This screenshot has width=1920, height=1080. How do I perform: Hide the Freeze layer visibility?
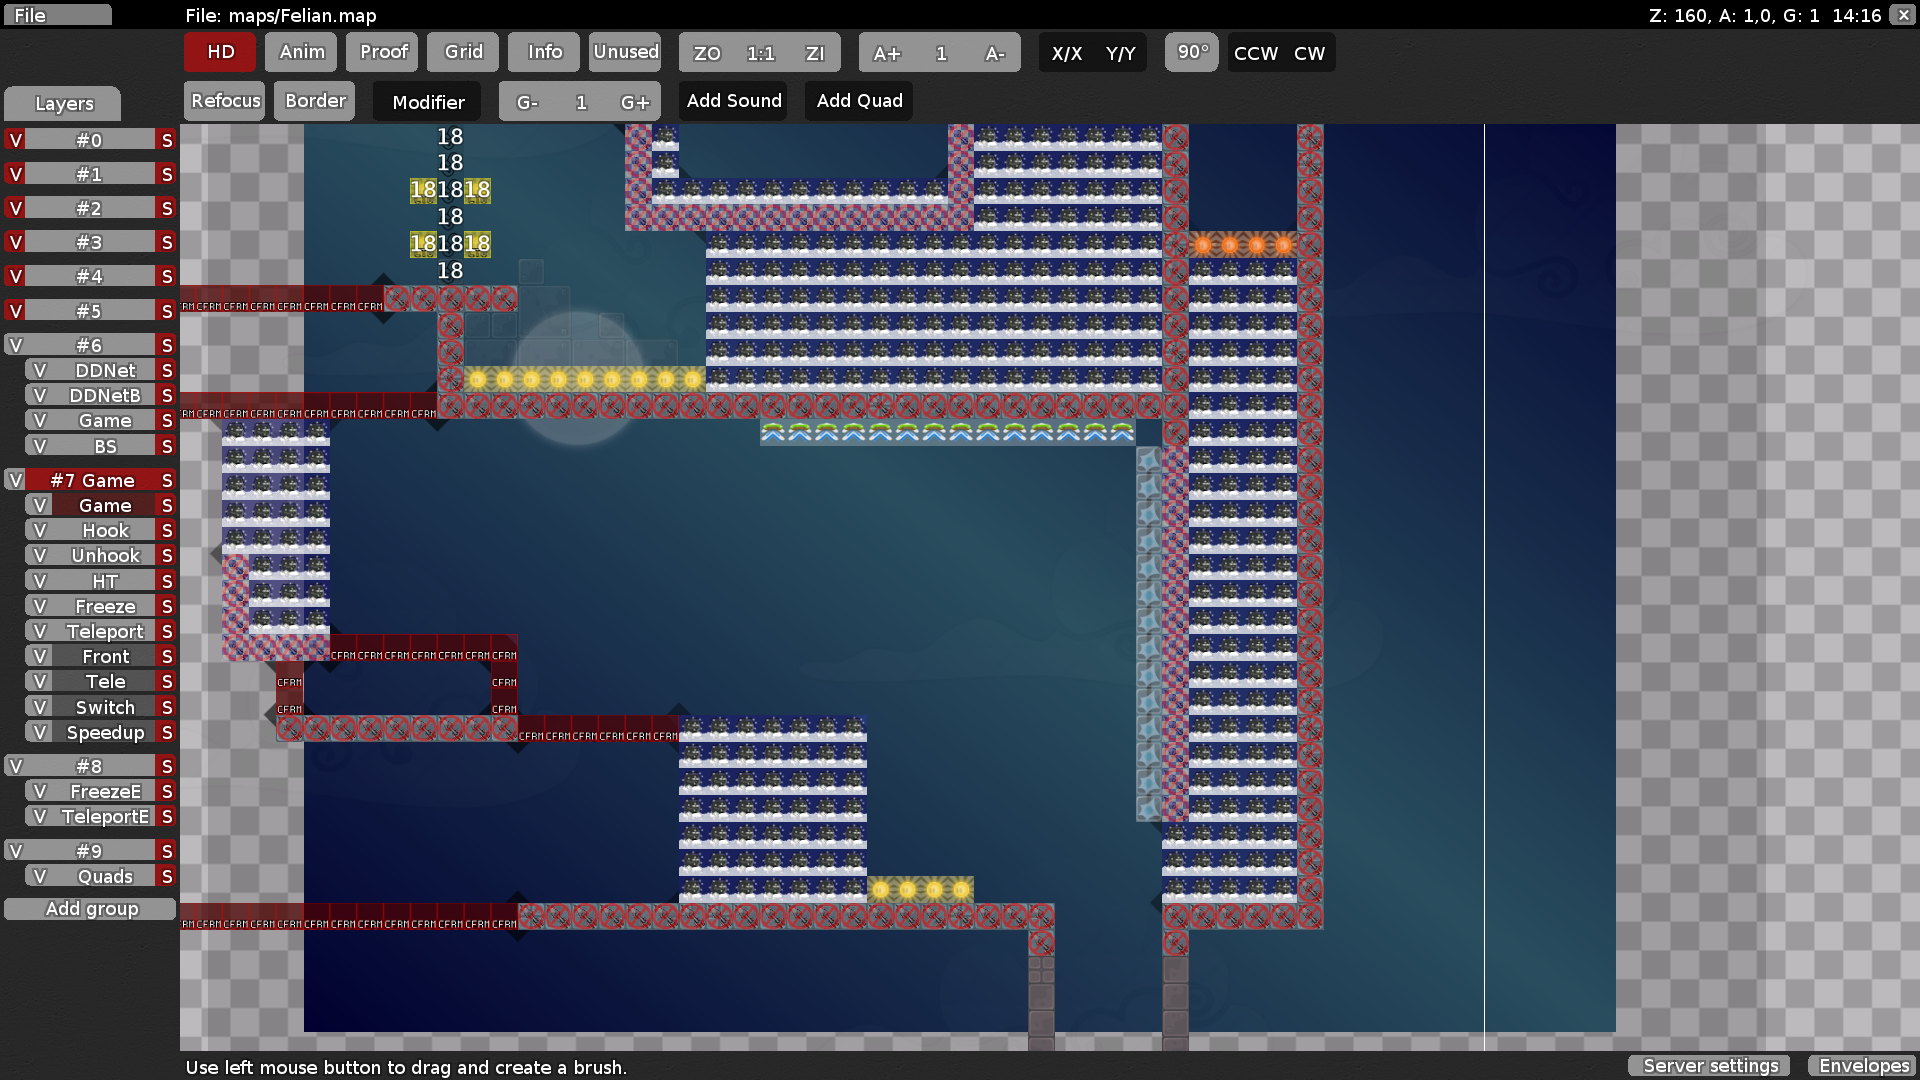click(40, 606)
